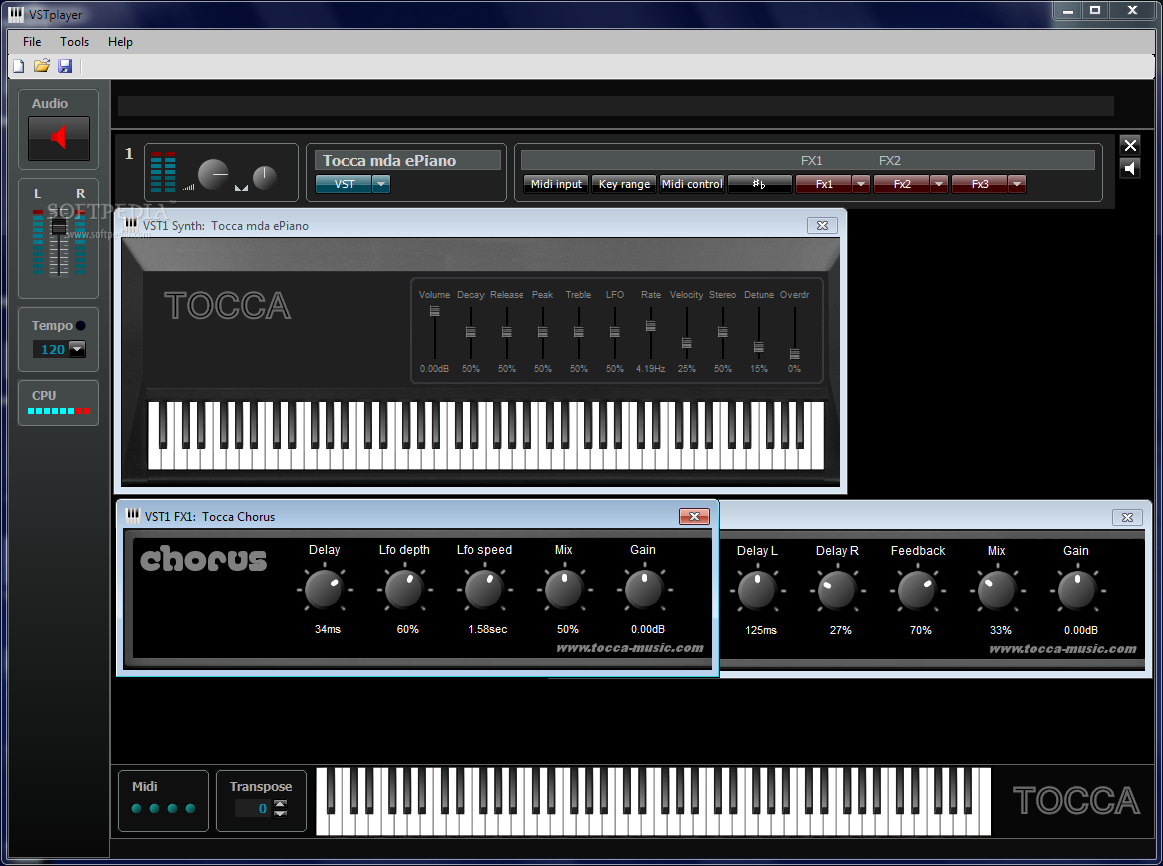Click the delay Feedback knob

917,591
